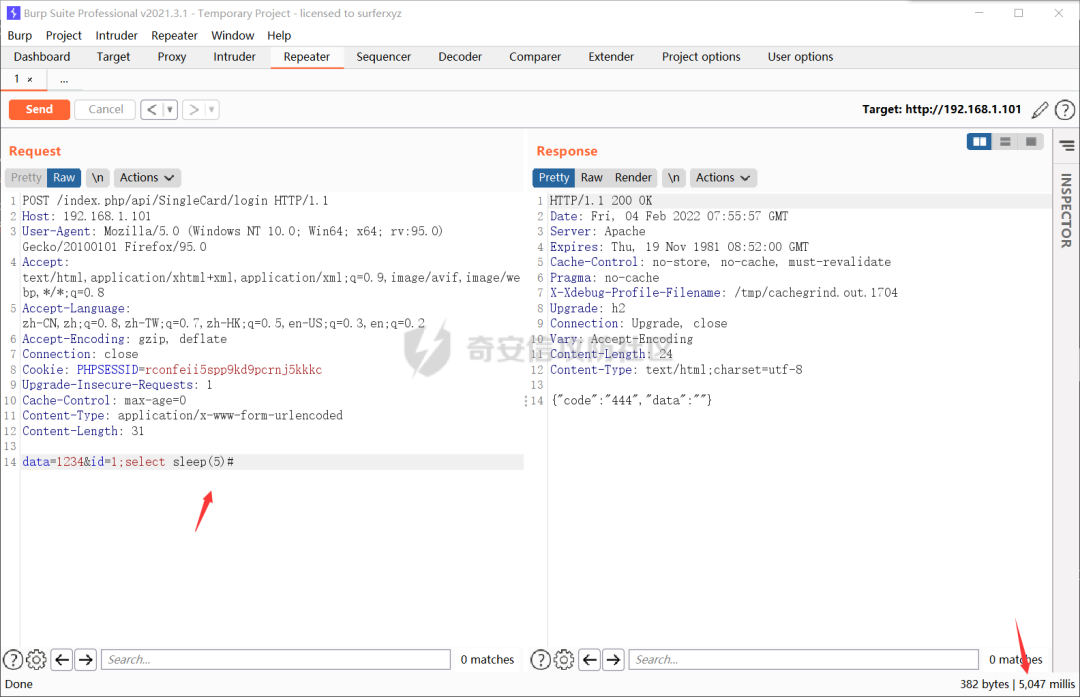Viewport: 1080px width, 697px height.
Task: Go to next match in request search
Action: point(85,660)
